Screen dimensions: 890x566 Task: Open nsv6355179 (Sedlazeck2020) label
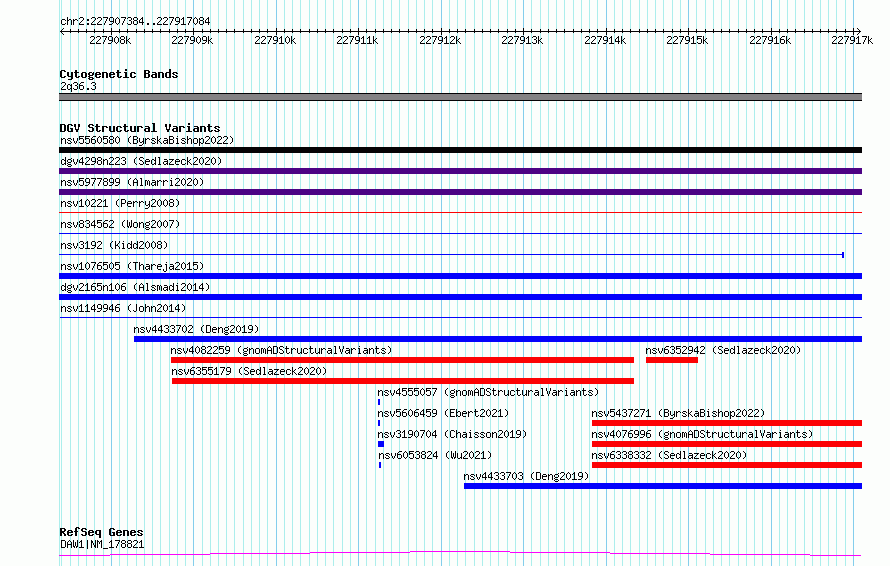pos(249,371)
